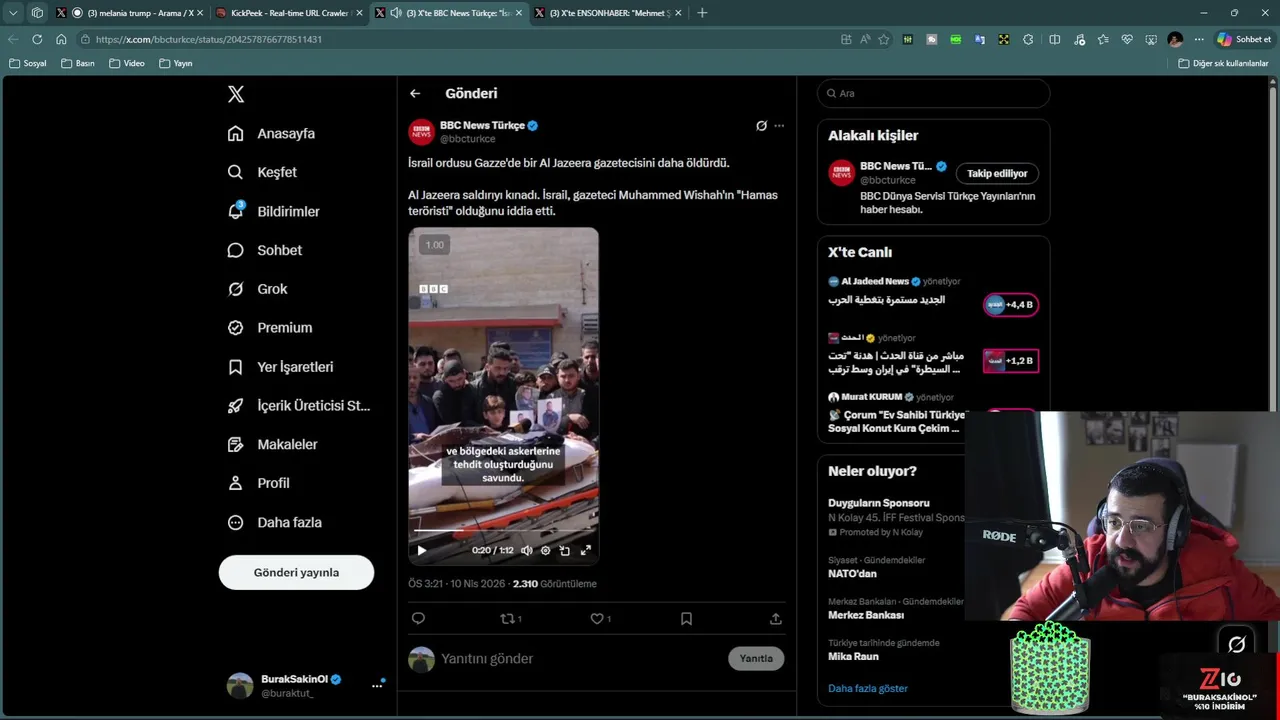Open the browser settings and more menu
Screen dimensions: 1280x720
click(1199, 39)
